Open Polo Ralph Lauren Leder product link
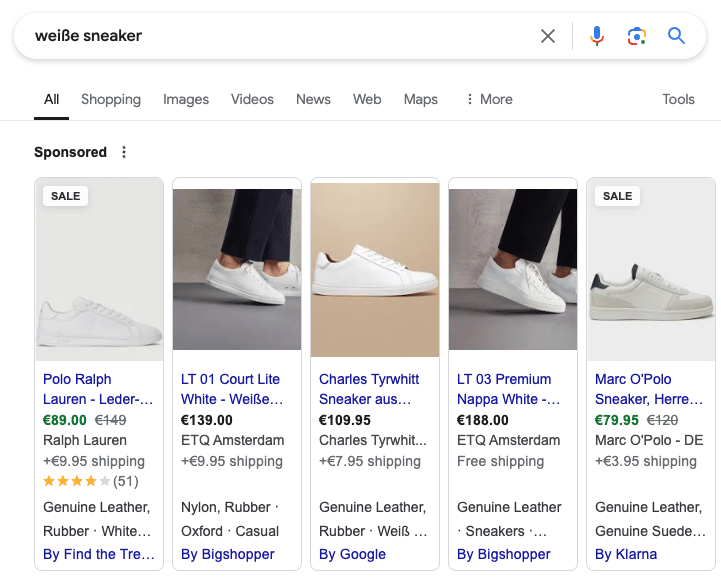Image resolution: width=721 pixels, height=580 pixels. click(98, 389)
